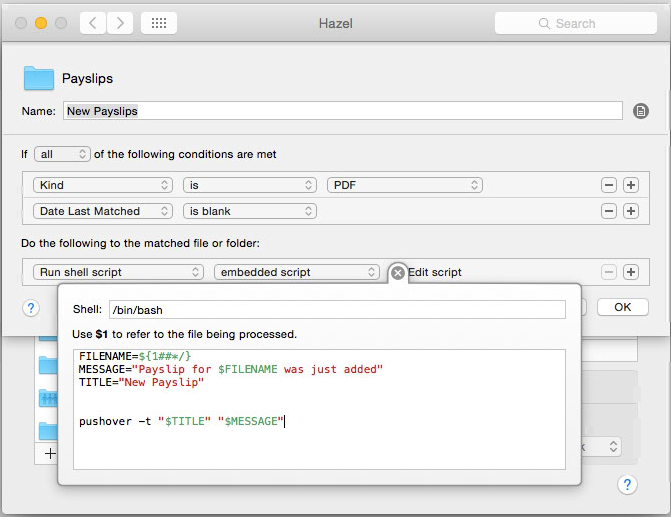
Task: Remove the Date Last Matched condition
Action: 608,211
